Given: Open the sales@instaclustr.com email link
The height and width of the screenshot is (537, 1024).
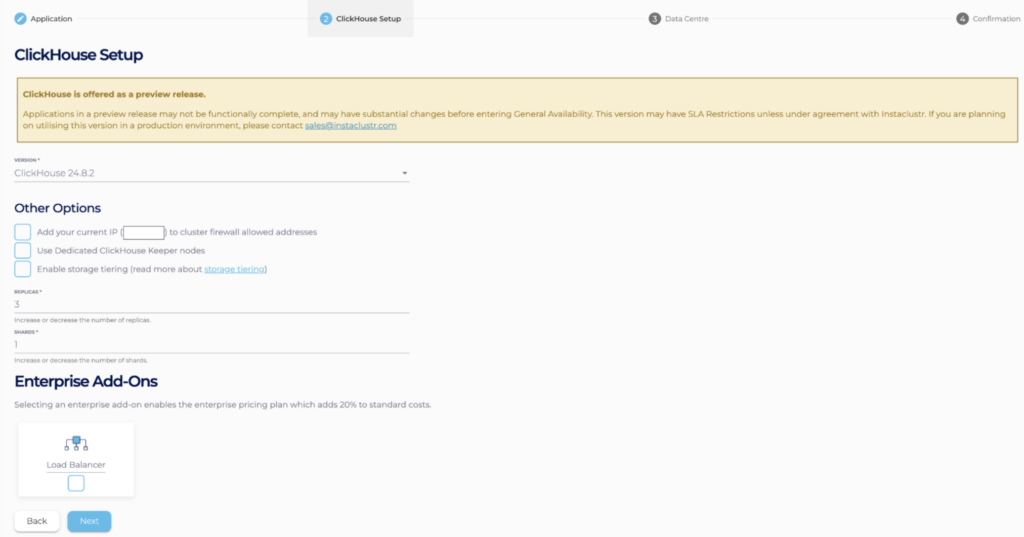Looking at the screenshot, I should 351,125.
